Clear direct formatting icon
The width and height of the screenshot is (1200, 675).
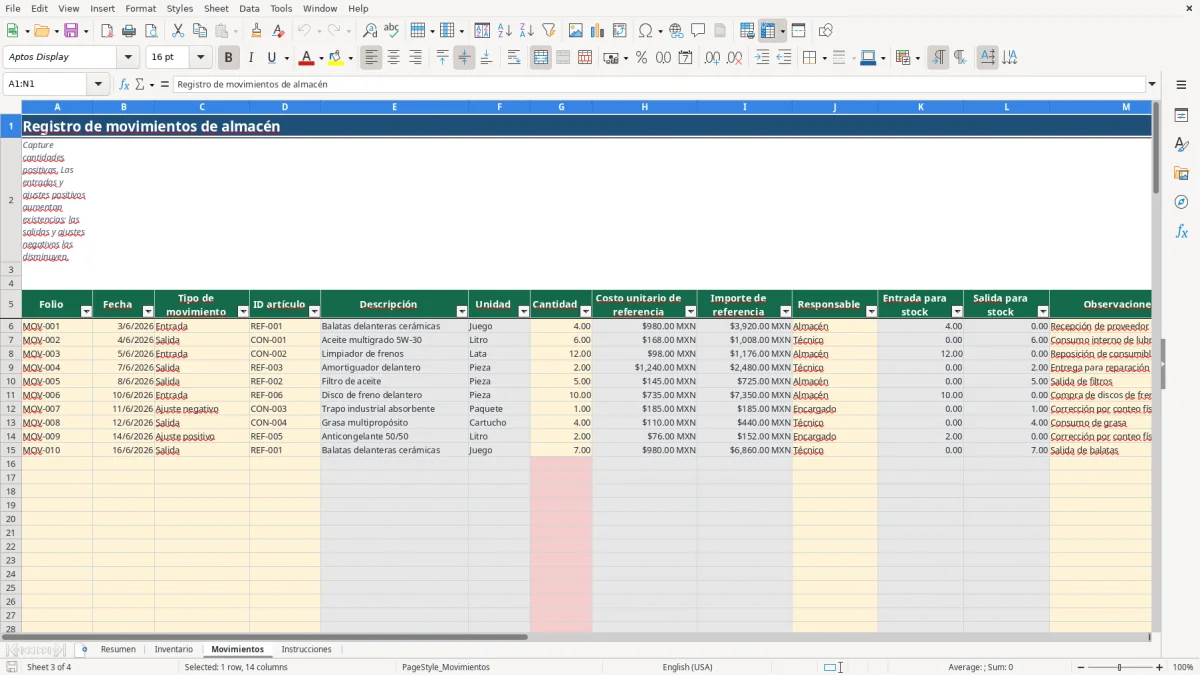tap(279, 31)
